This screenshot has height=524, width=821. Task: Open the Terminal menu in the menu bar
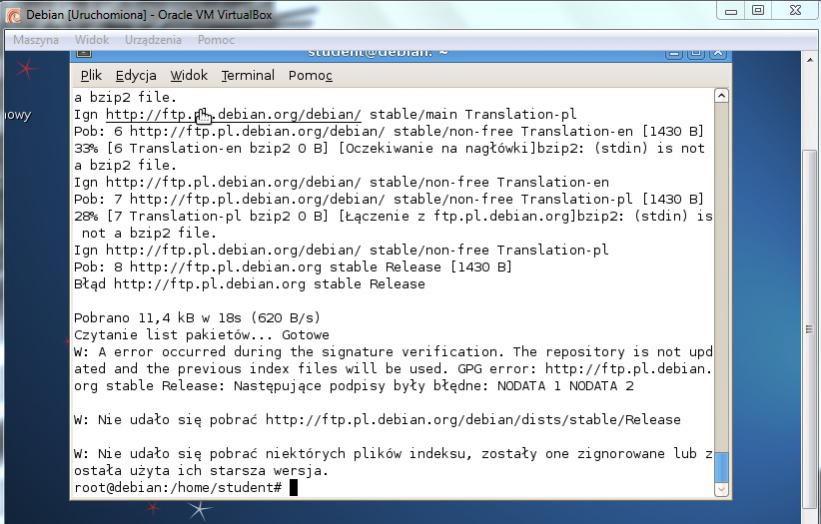coord(248,75)
